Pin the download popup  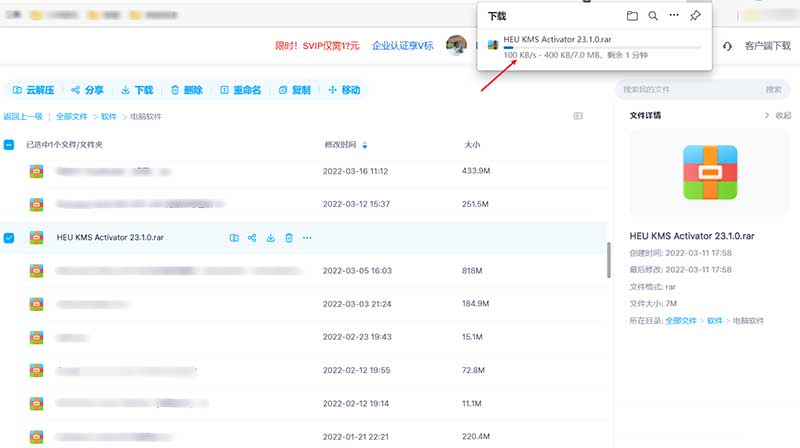pos(695,16)
